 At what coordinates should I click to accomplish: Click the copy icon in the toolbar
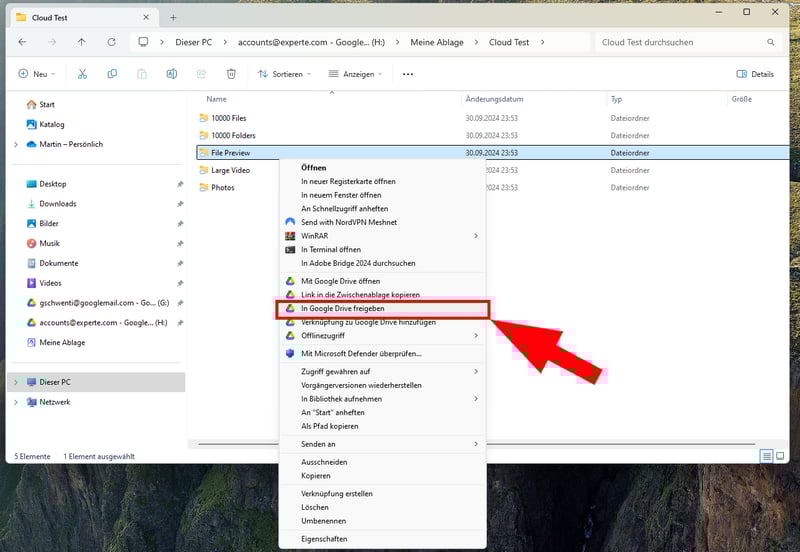tap(112, 74)
